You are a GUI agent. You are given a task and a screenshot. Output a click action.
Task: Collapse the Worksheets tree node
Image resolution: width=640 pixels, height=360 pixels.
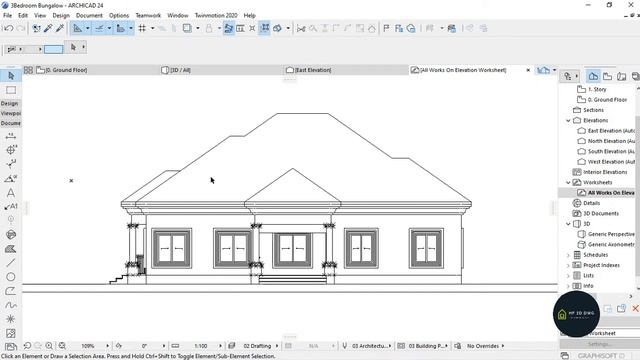(x=568, y=182)
